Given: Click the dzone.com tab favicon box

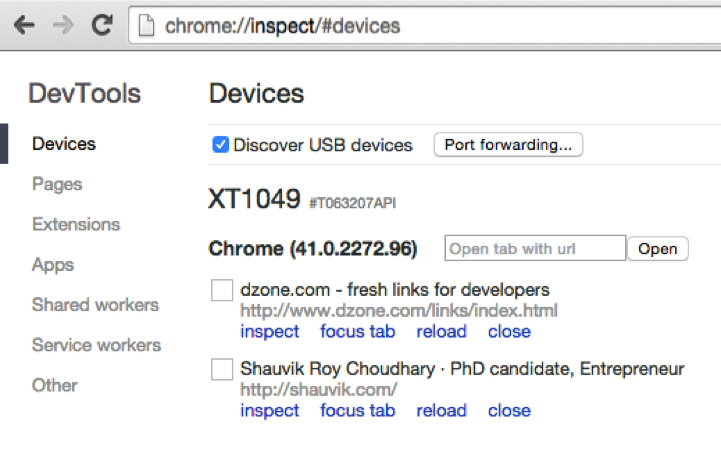Looking at the screenshot, I should [222, 291].
